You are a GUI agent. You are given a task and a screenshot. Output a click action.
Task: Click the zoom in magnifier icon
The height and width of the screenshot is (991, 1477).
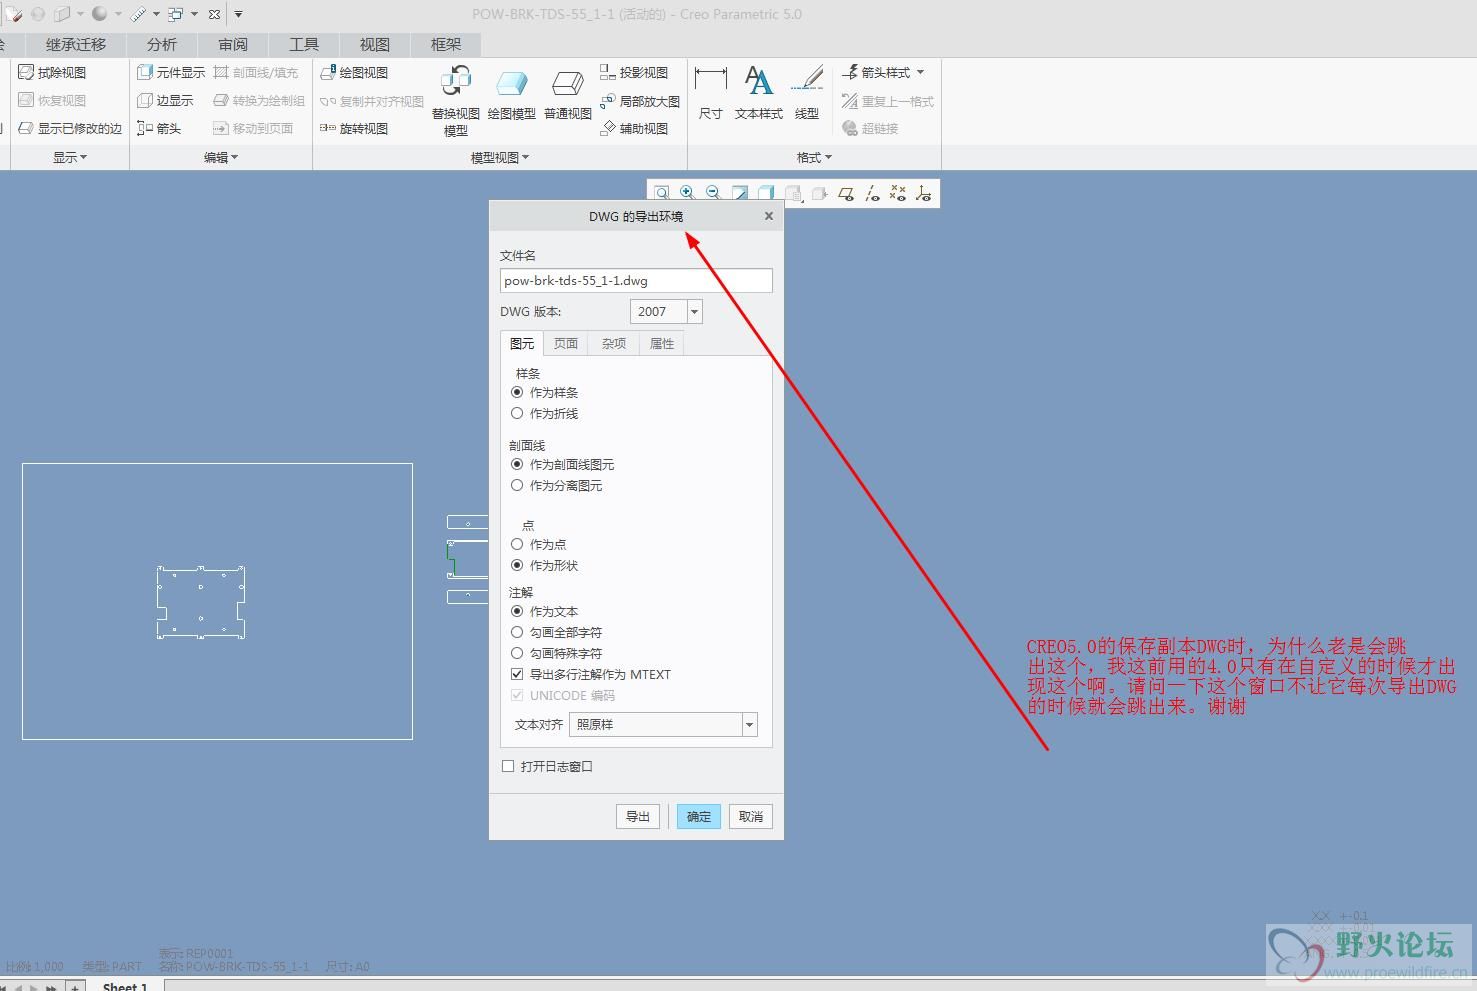[688, 193]
